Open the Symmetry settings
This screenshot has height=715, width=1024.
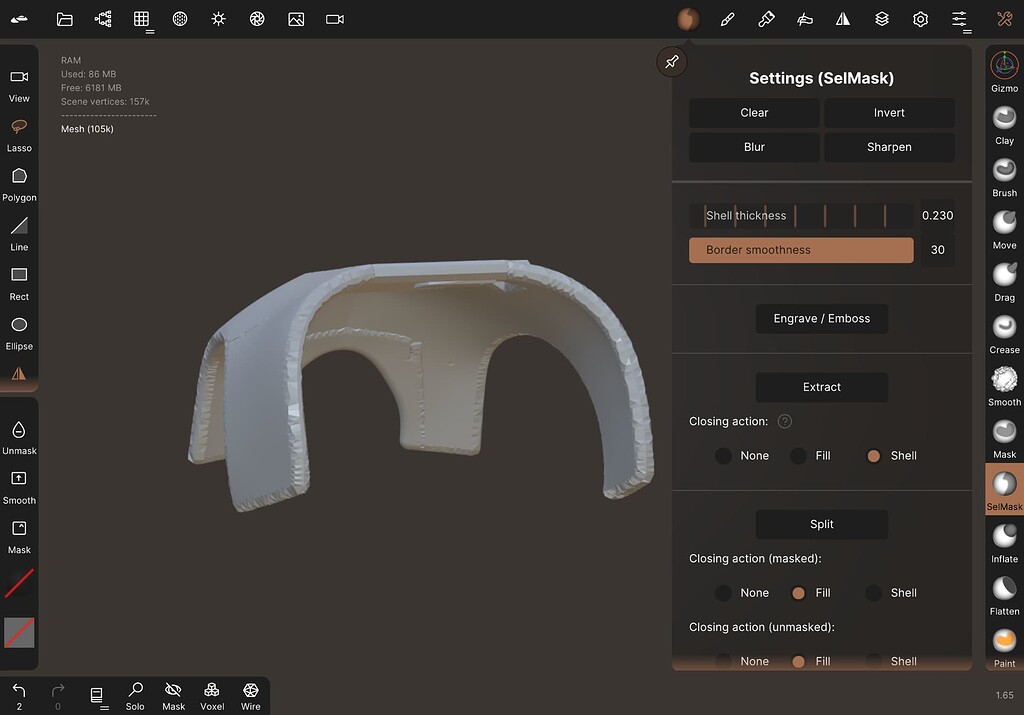pos(843,19)
